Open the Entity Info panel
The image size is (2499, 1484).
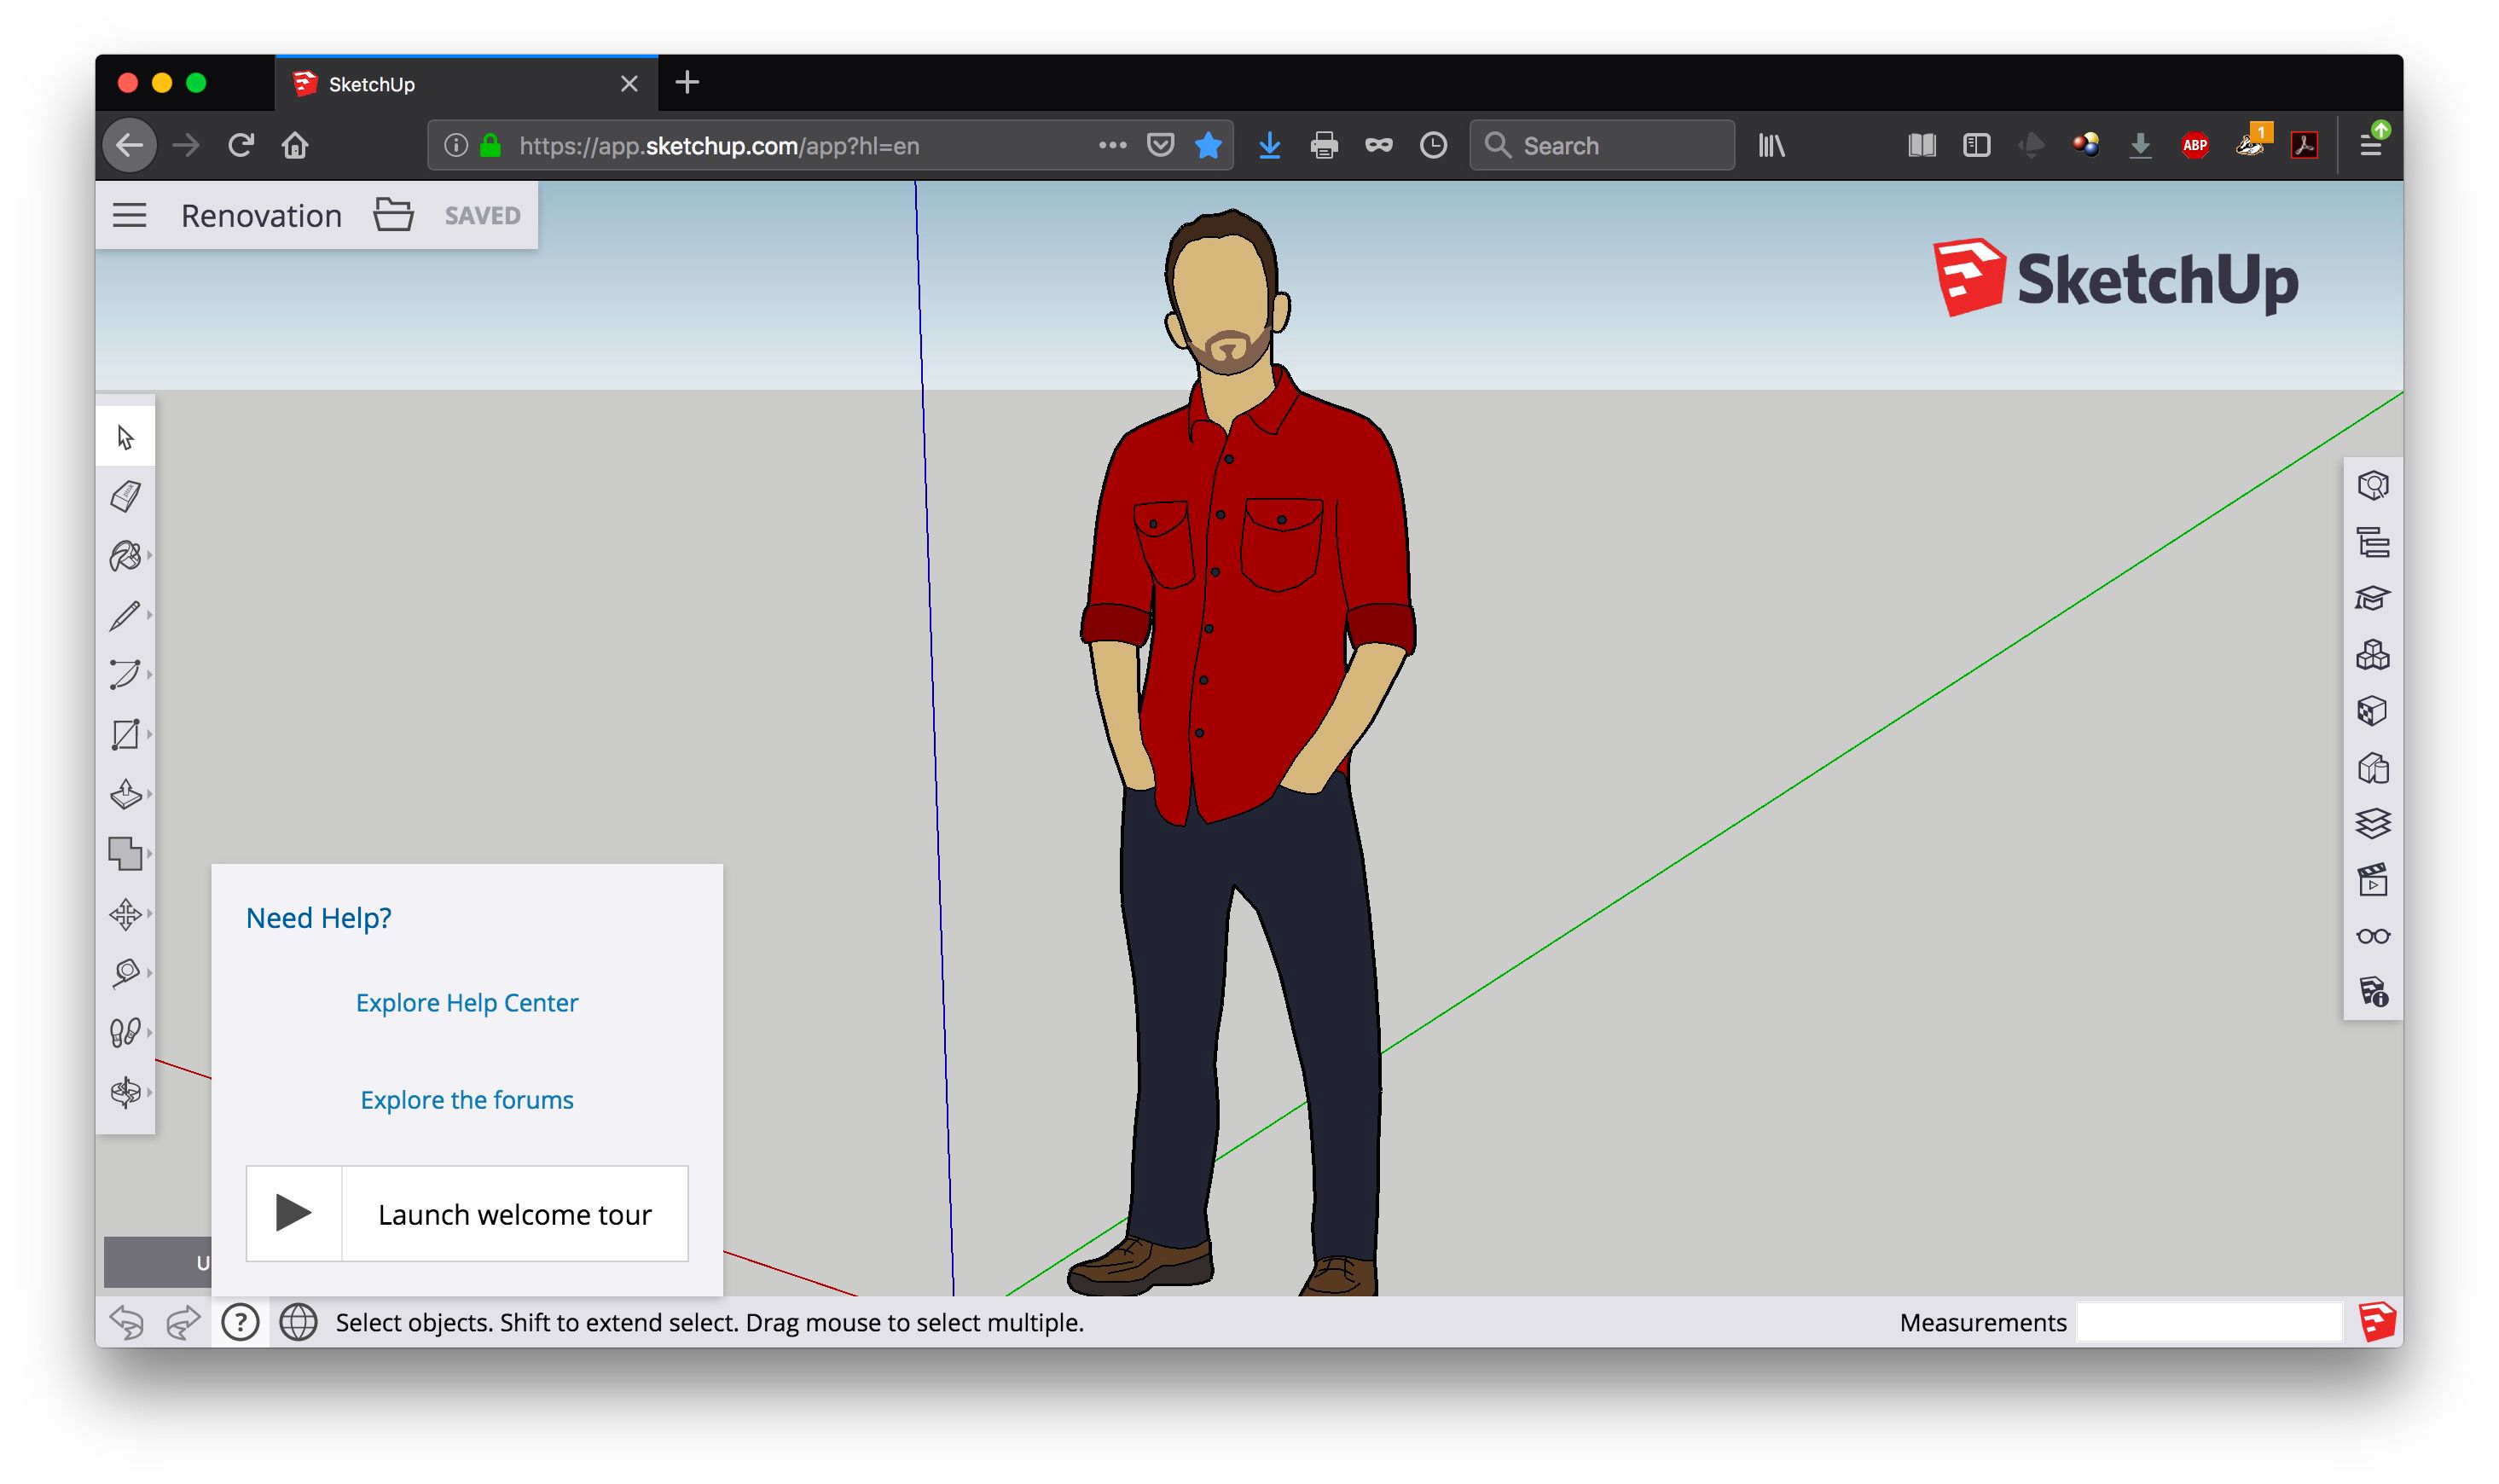pyautogui.click(x=2372, y=486)
